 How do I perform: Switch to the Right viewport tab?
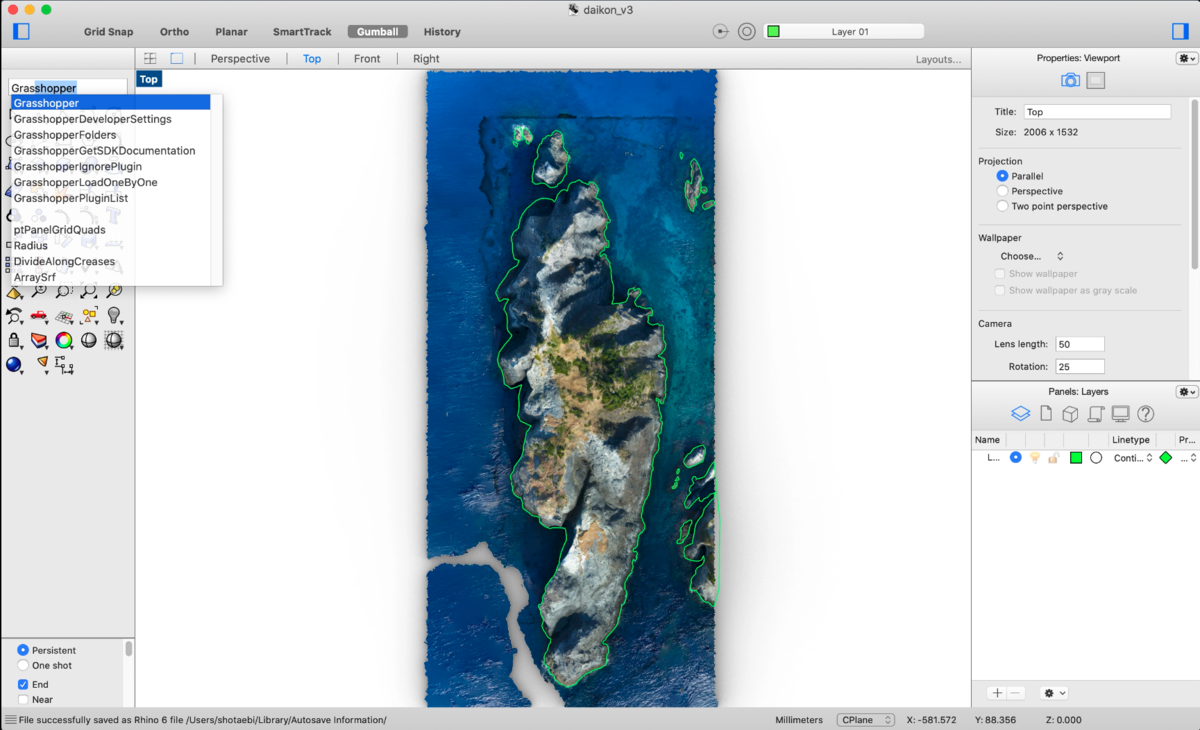click(x=426, y=59)
